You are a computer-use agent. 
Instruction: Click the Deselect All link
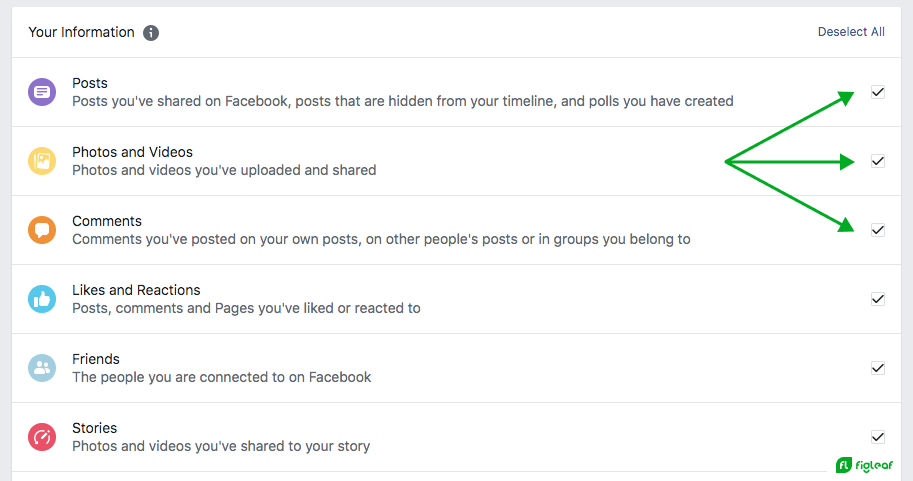pos(851,32)
